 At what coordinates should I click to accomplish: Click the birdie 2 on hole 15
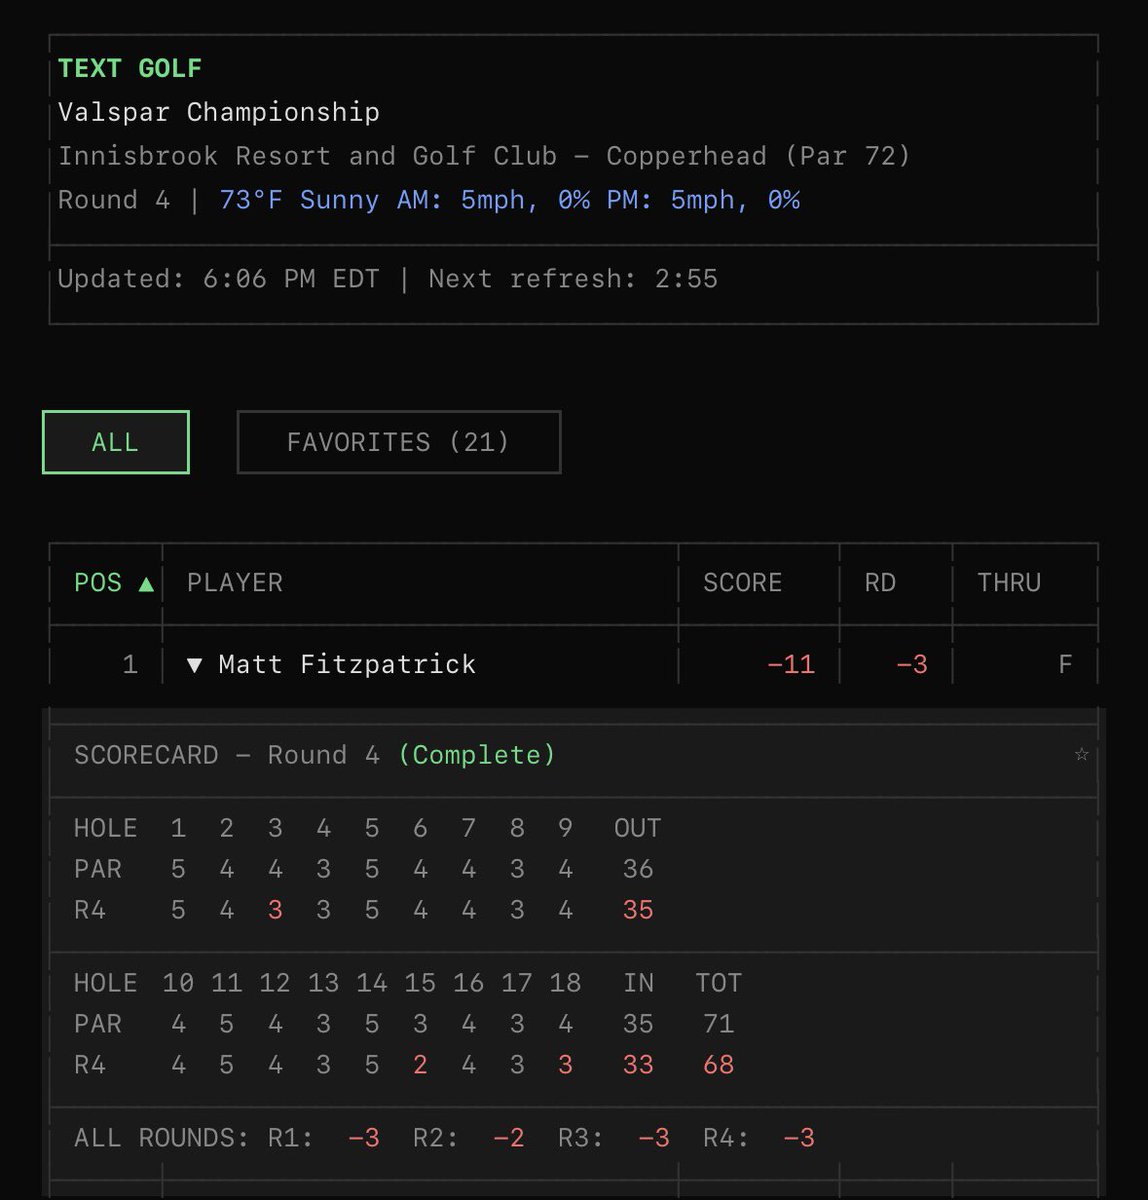point(420,1065)
